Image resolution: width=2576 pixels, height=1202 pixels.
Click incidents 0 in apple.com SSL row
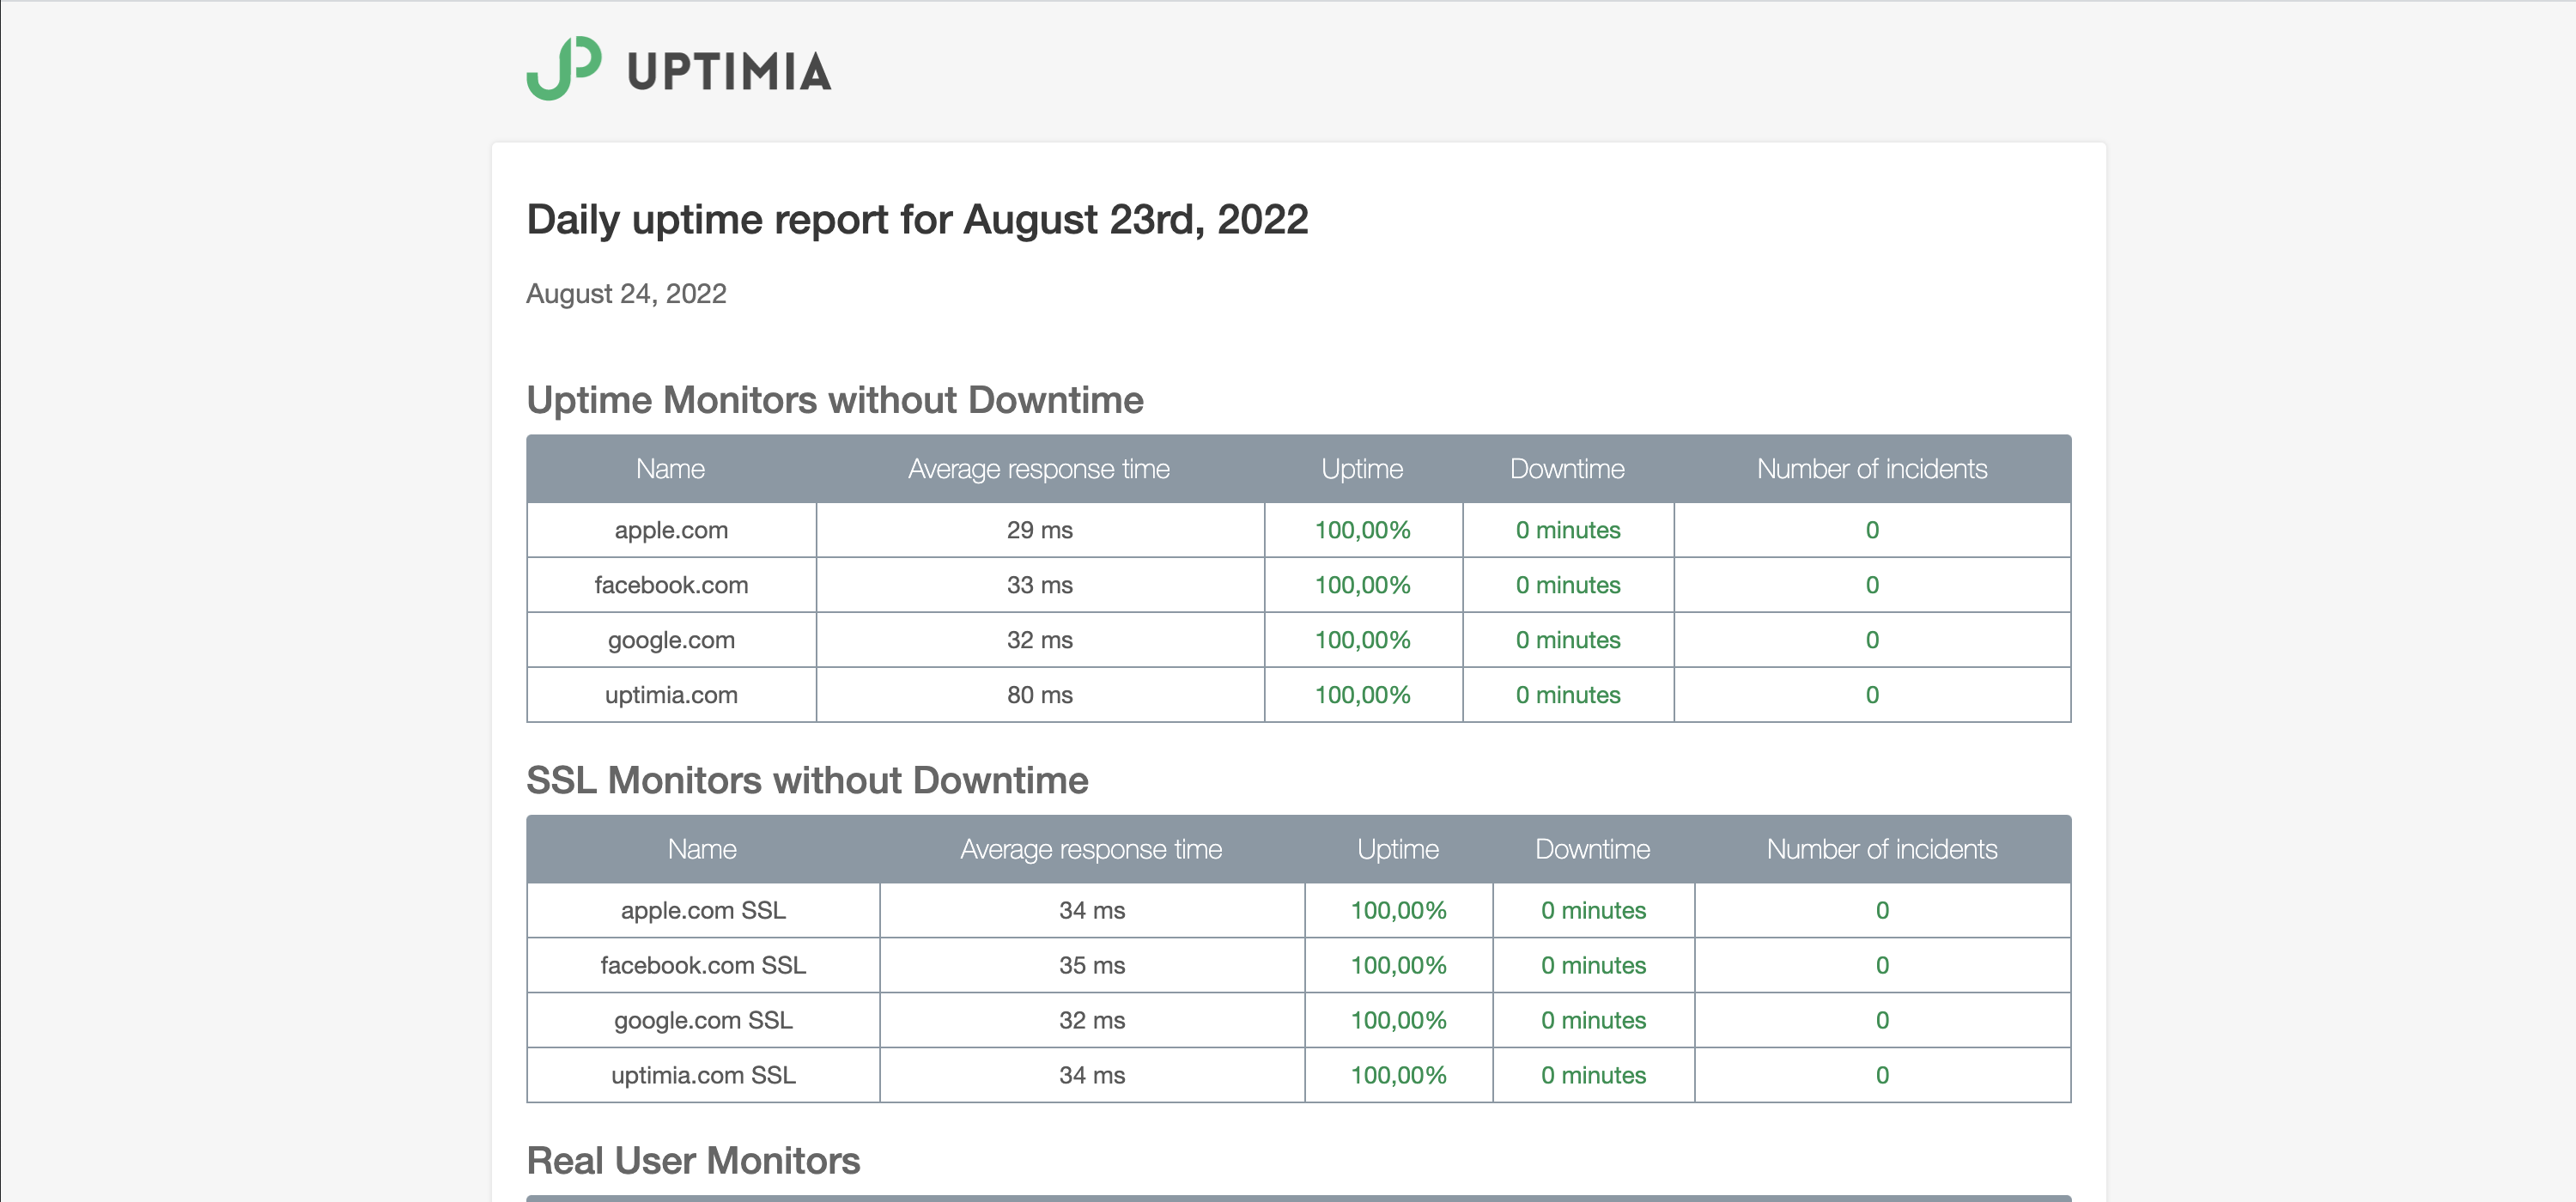point(1882,910)
